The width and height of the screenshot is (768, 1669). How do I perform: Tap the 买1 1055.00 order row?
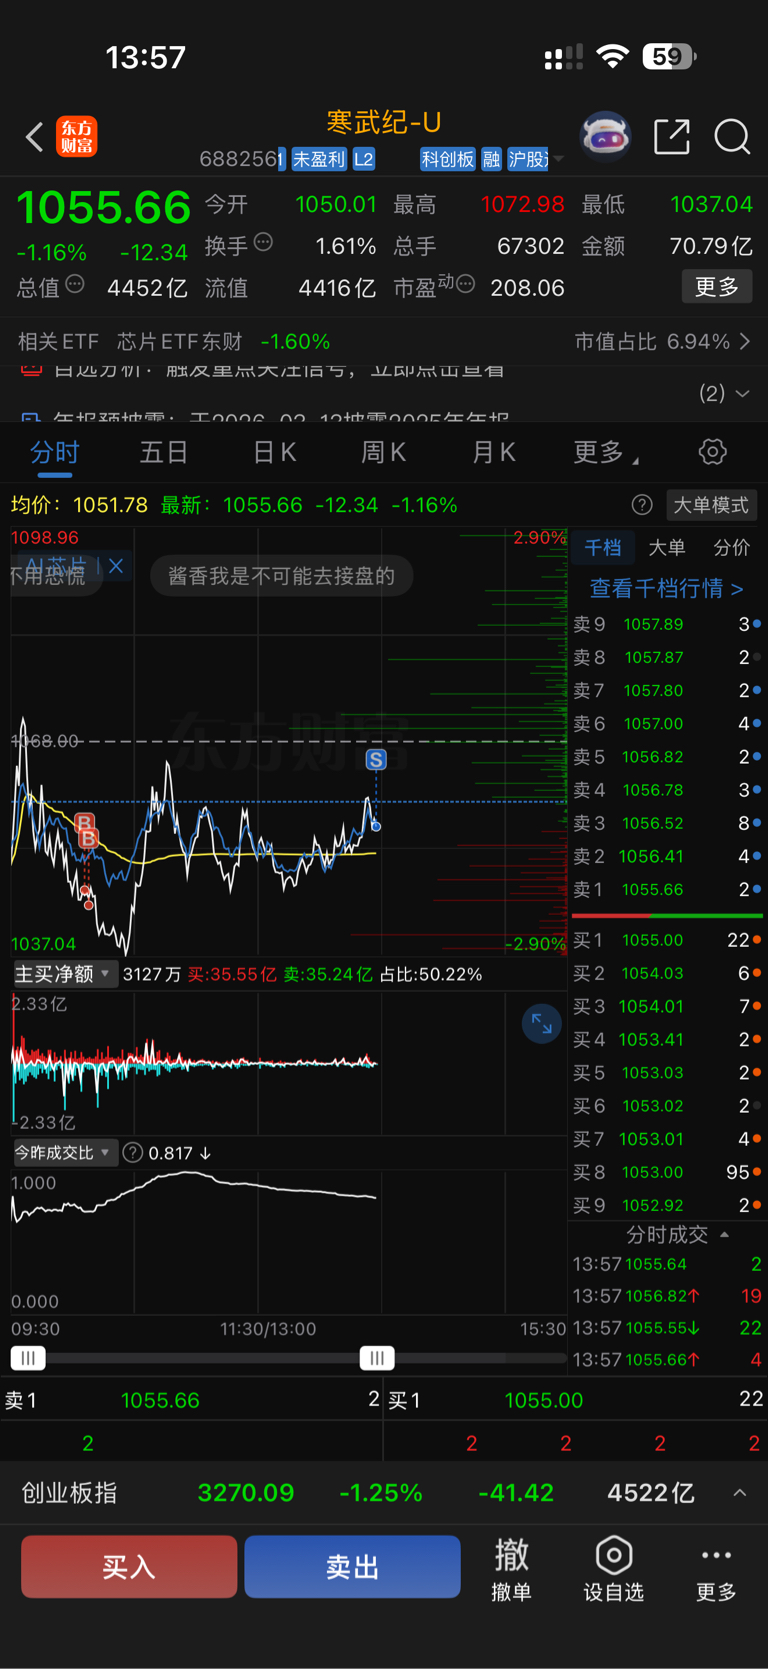pyautogui.click(x=667, y=940)
